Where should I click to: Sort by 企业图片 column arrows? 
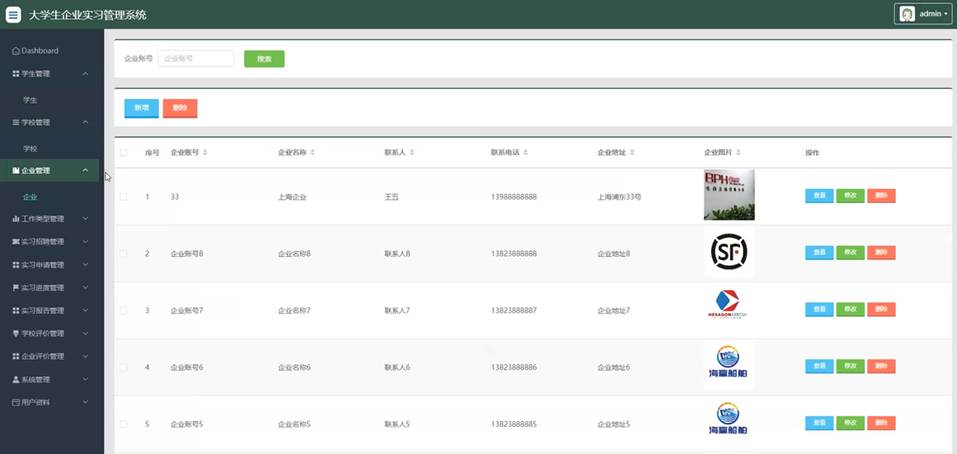(739, 153)
